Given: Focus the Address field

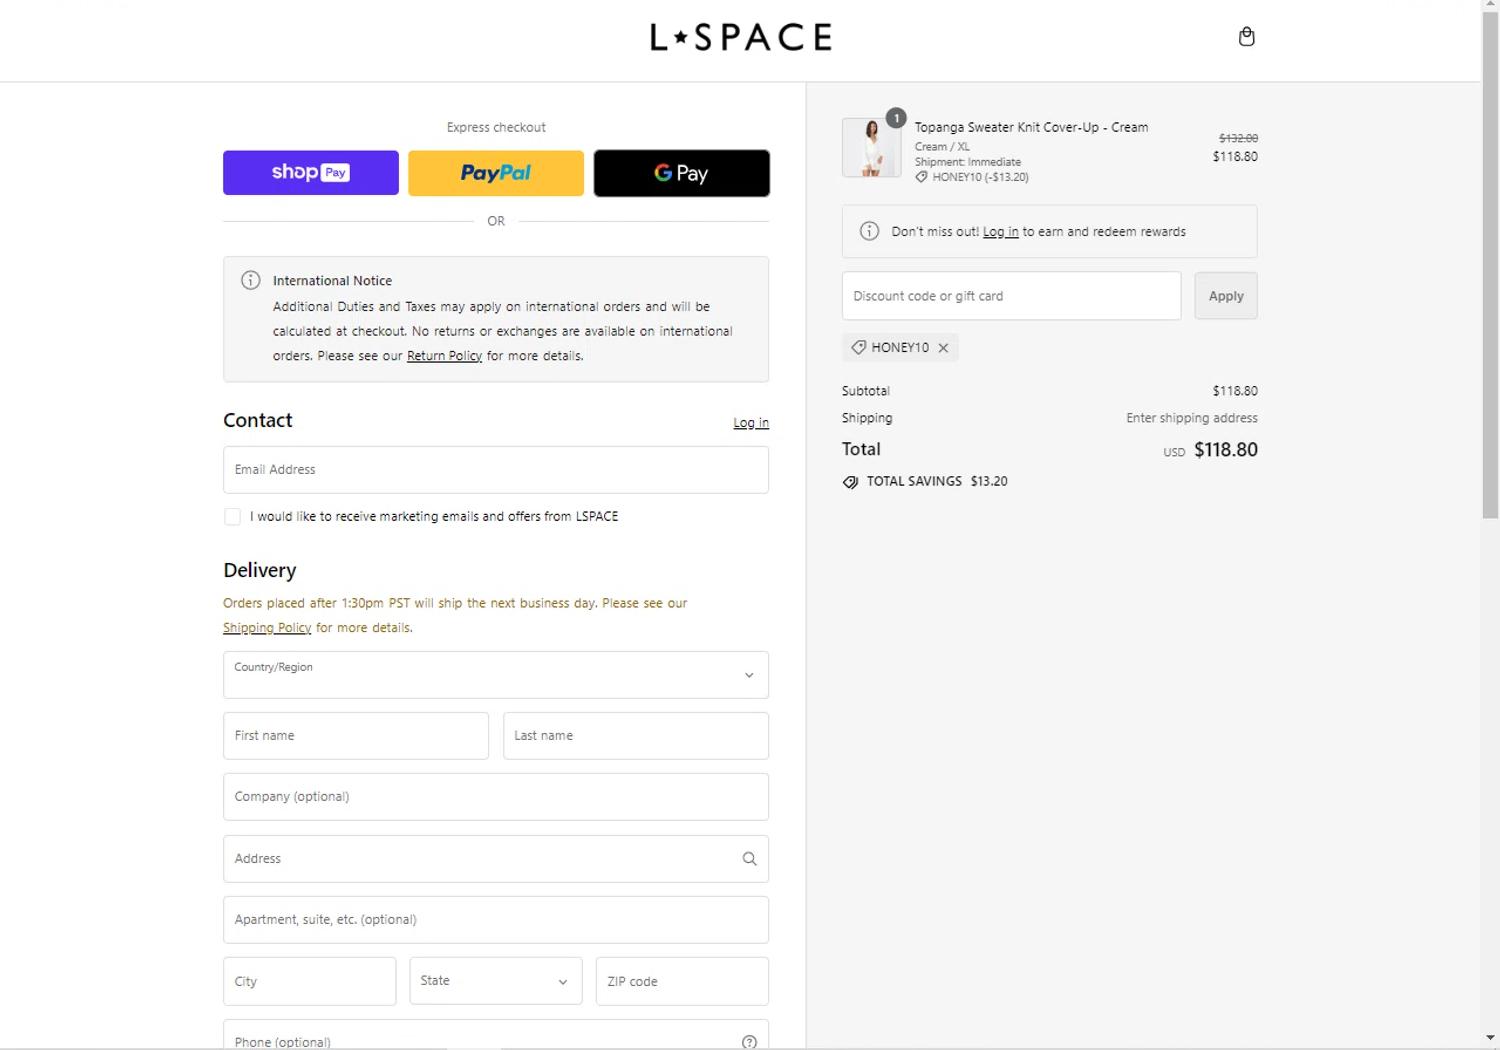Looking at the screenshot, I should coord(496,859).
